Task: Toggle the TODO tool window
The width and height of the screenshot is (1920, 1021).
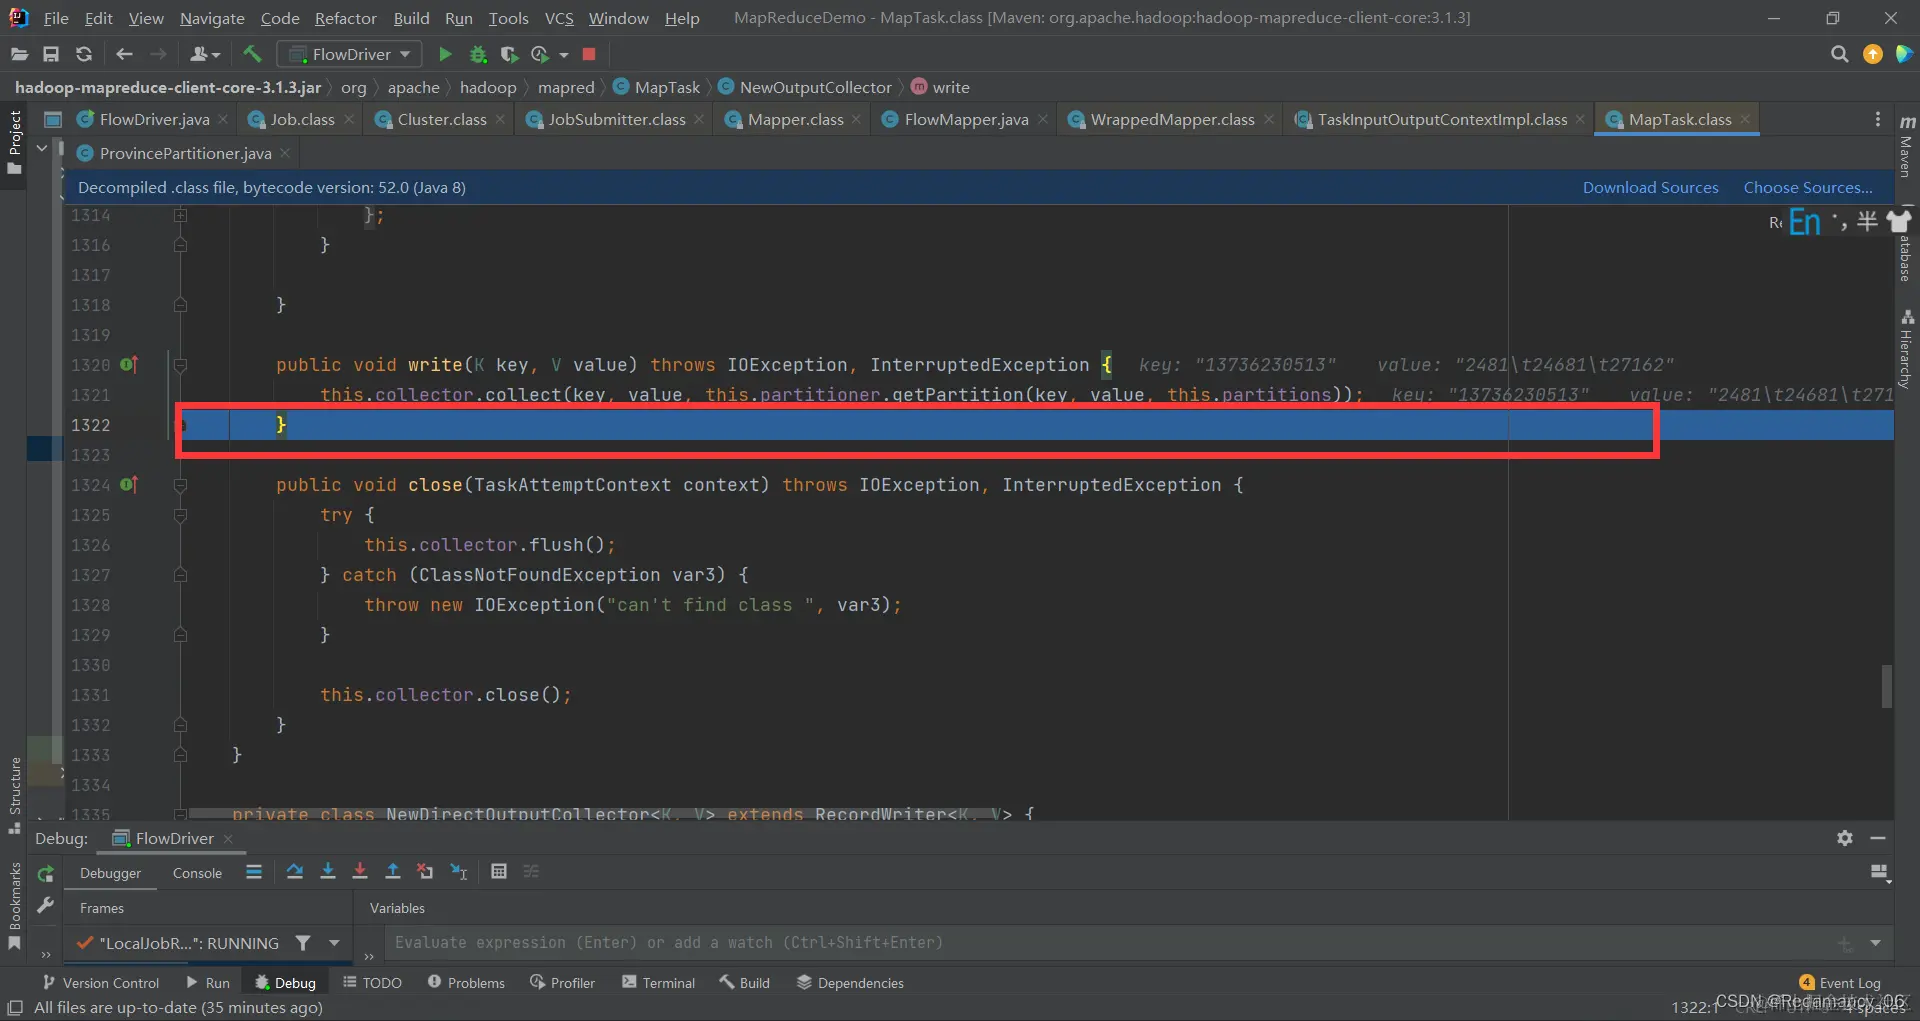Action: (372, 983)
